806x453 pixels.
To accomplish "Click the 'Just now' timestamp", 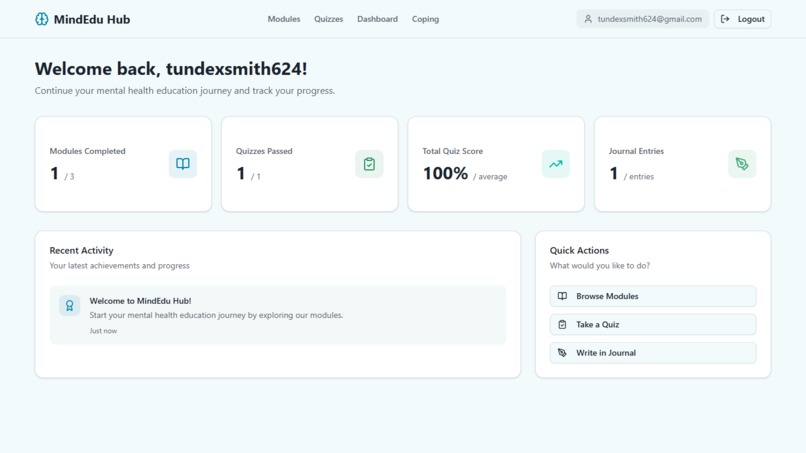I will (103, 331).
